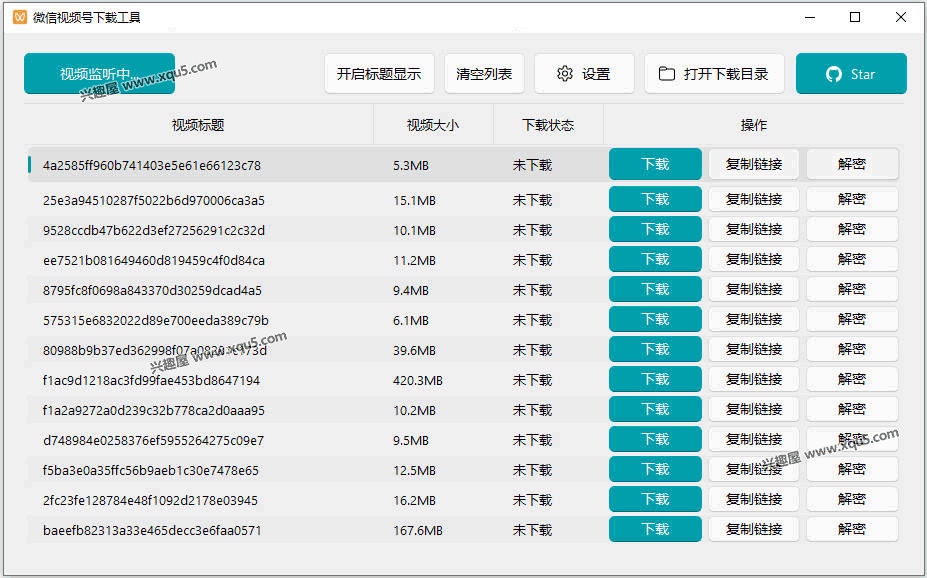Screen dimensions: 927x578
Task: Copy link for ee7521b081649460d819459c4f0d84ca
Action: 754,259
